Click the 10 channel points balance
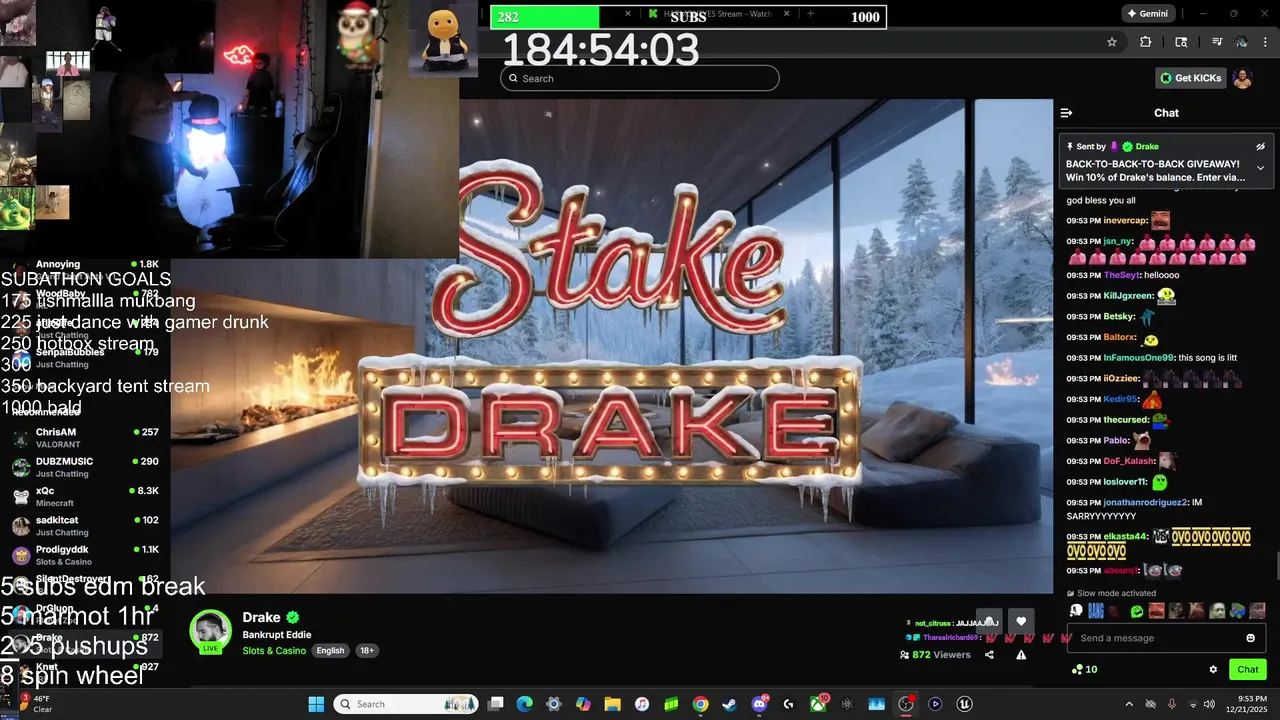 point(1084,670)
